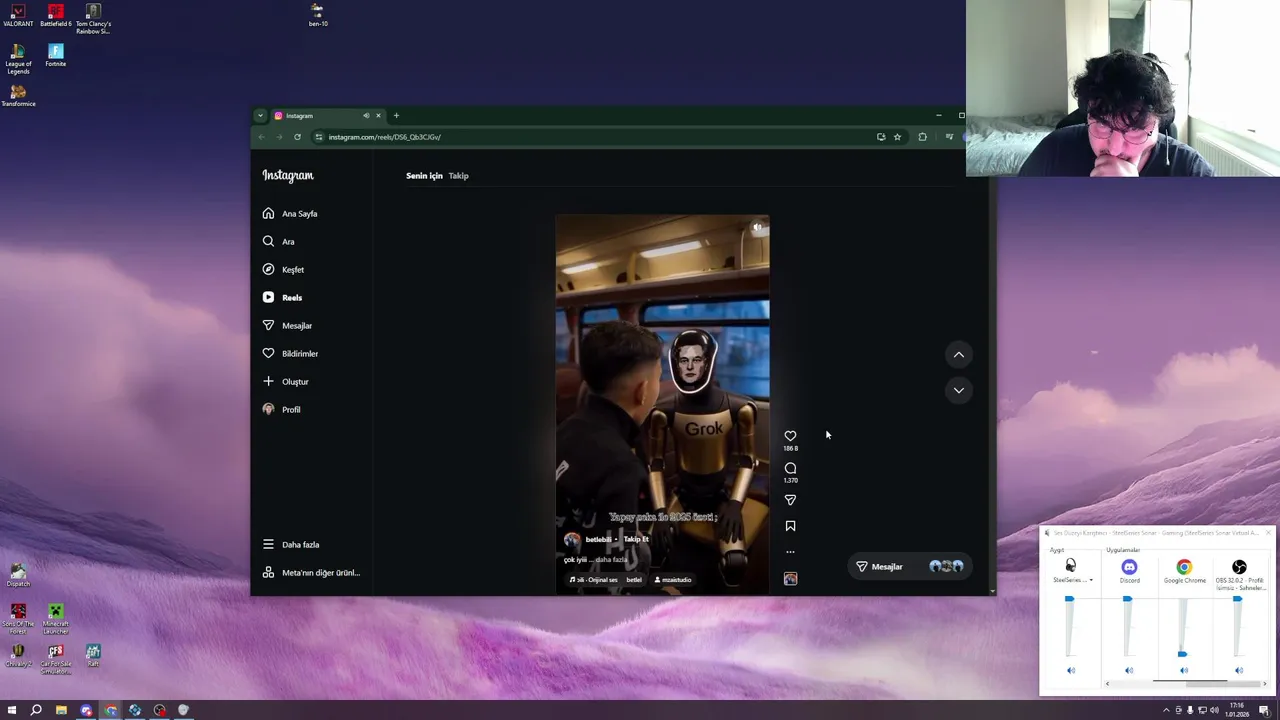Go to next reel down arrow
This screenshot has height=720, width=1280.
958,390
